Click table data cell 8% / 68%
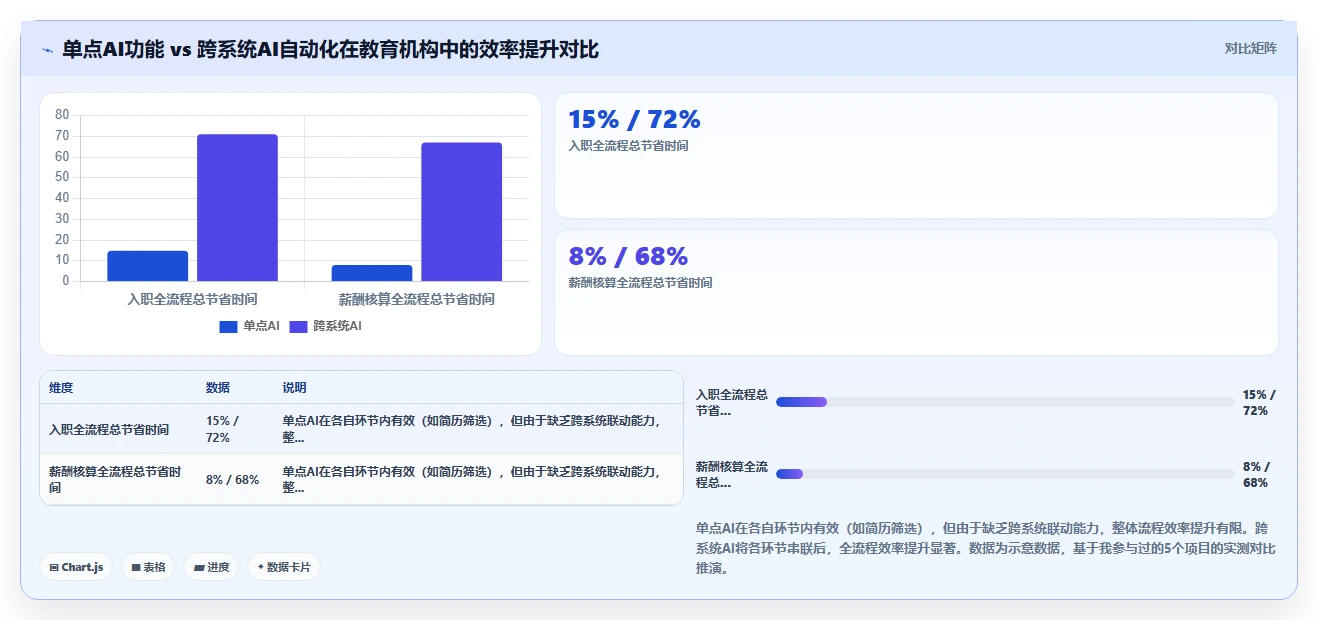This screenshot has height=620, width=1318. pos(232,480)
